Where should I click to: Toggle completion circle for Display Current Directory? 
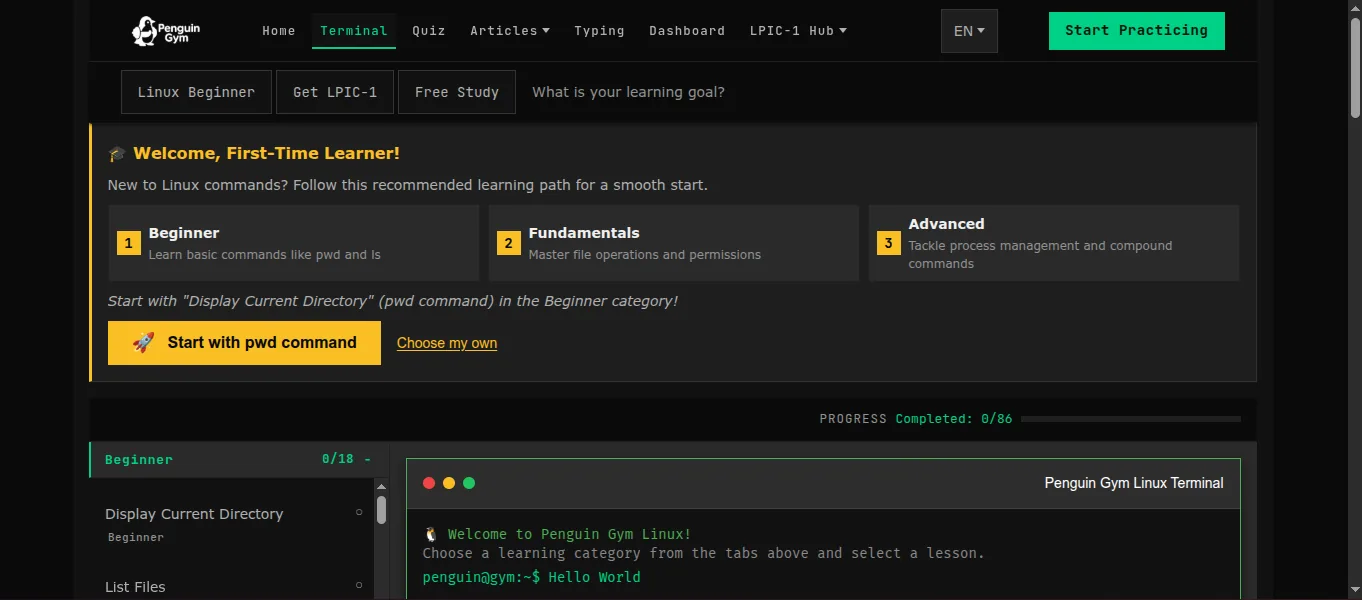click(359, 513)
